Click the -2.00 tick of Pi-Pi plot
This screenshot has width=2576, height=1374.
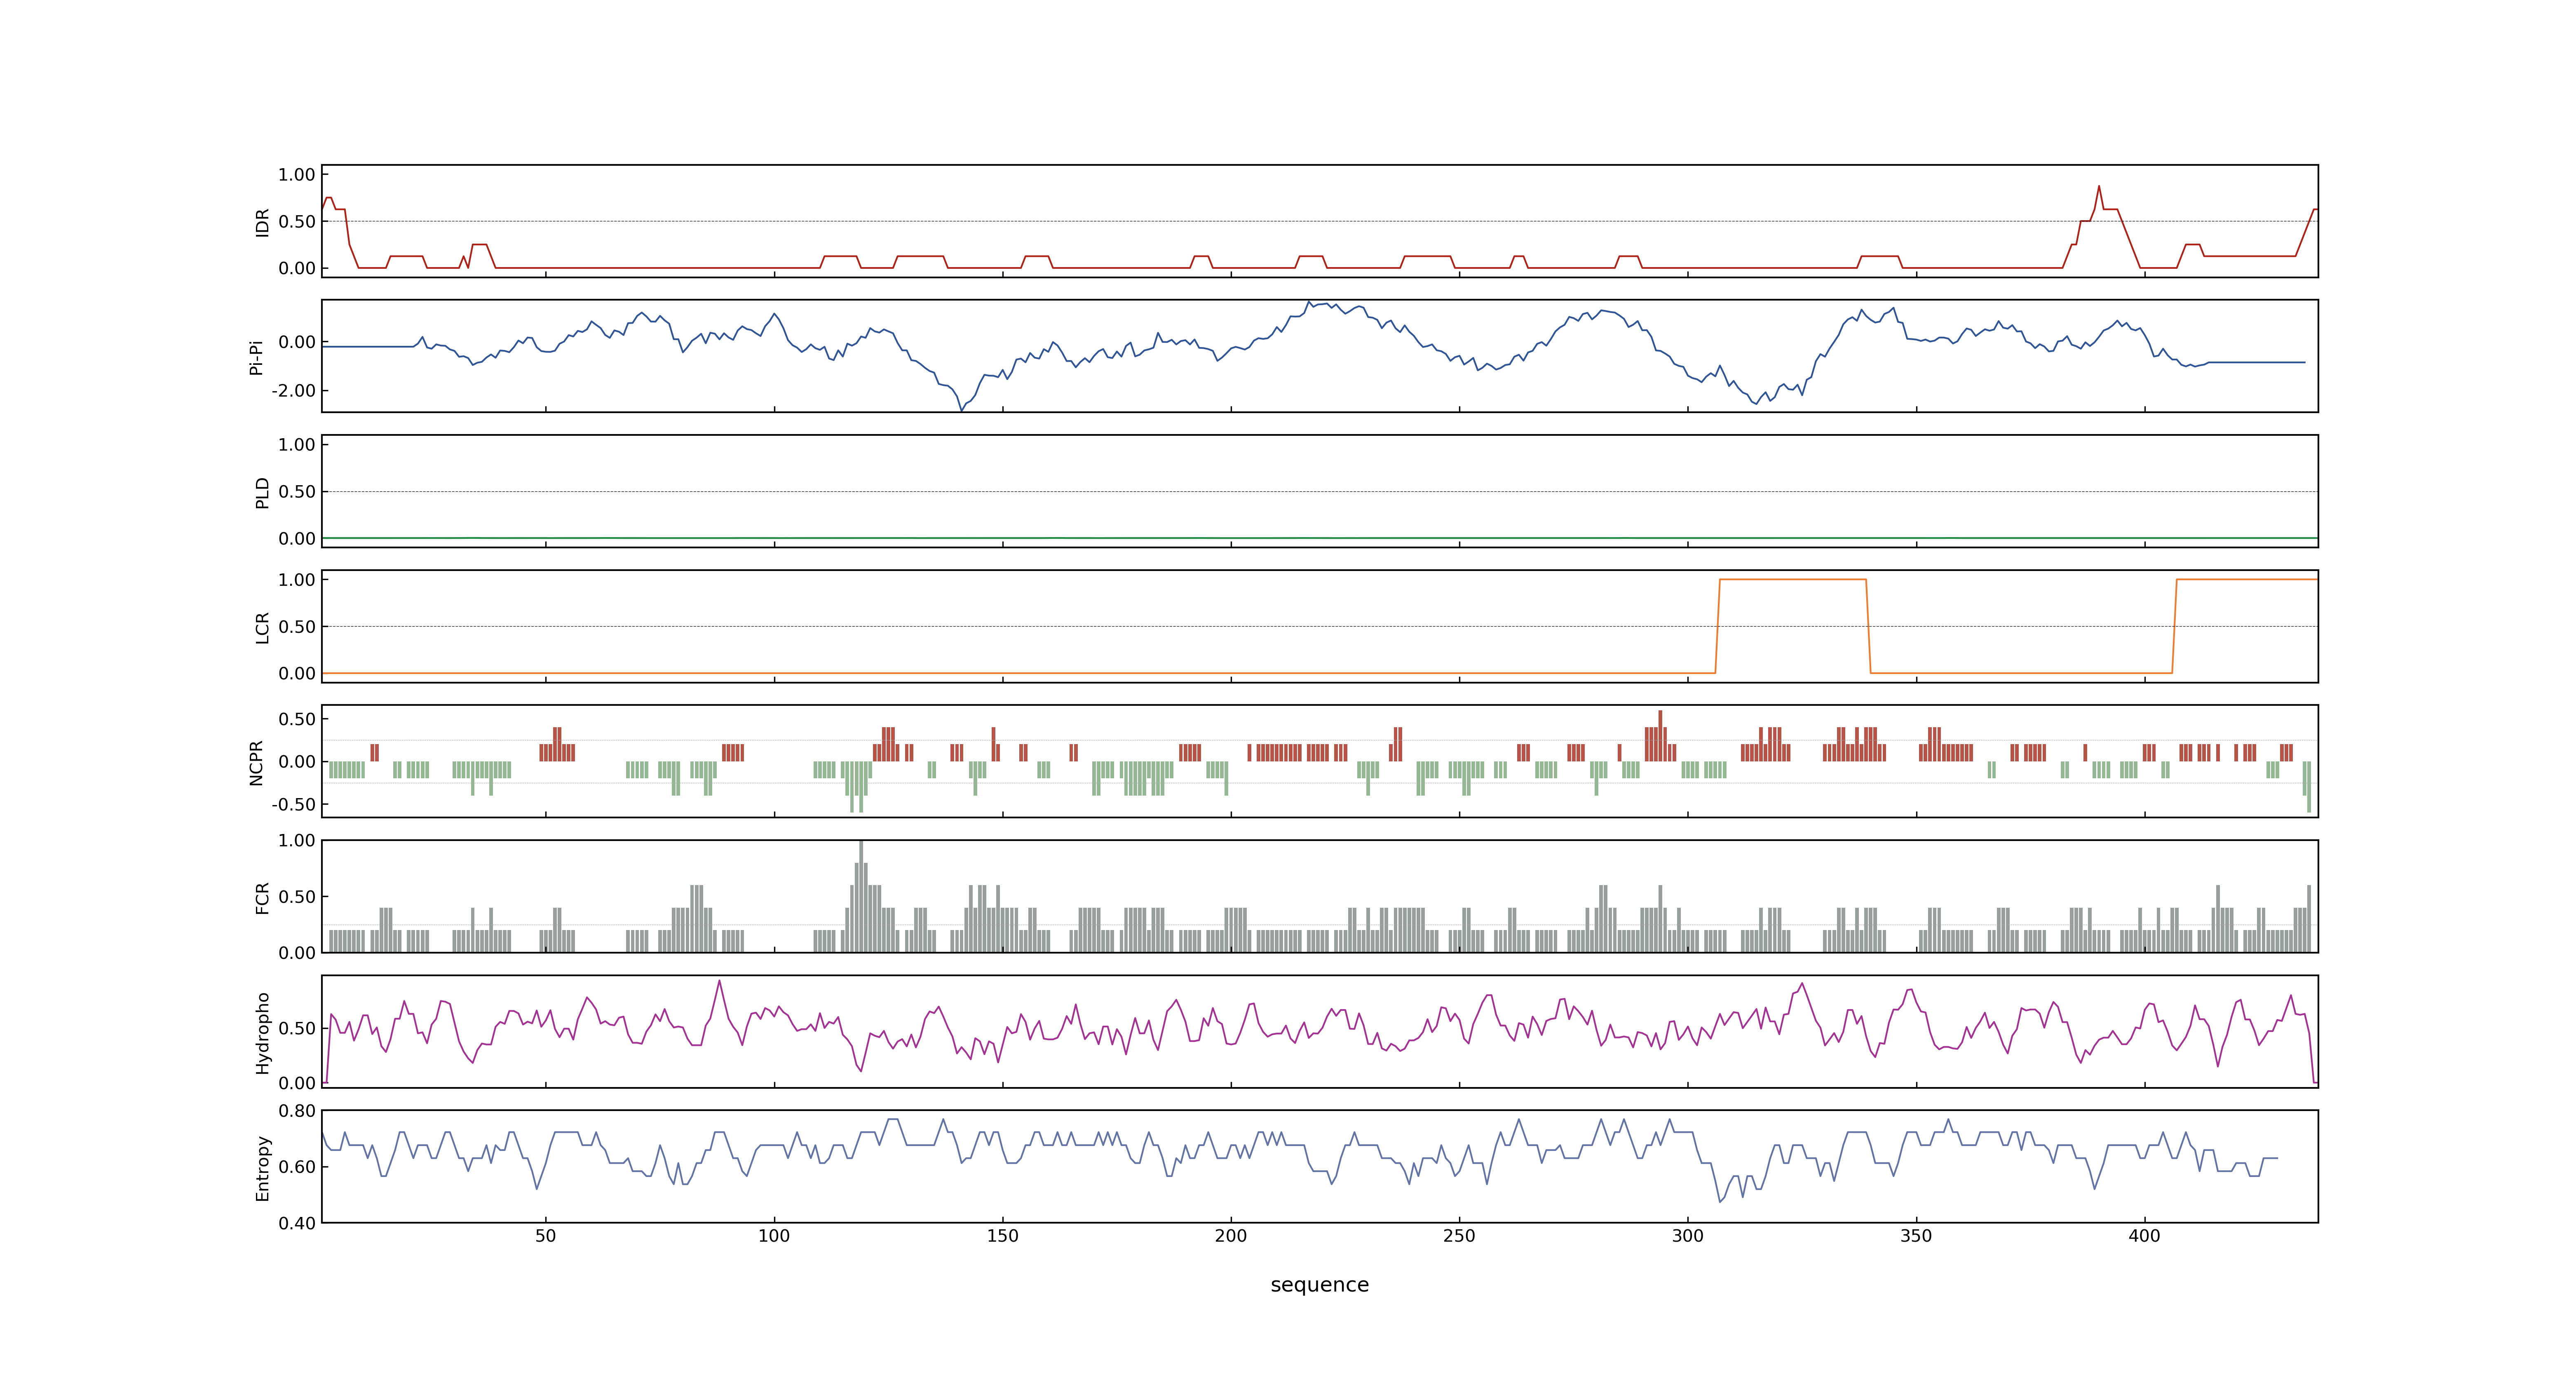point(293,391)
